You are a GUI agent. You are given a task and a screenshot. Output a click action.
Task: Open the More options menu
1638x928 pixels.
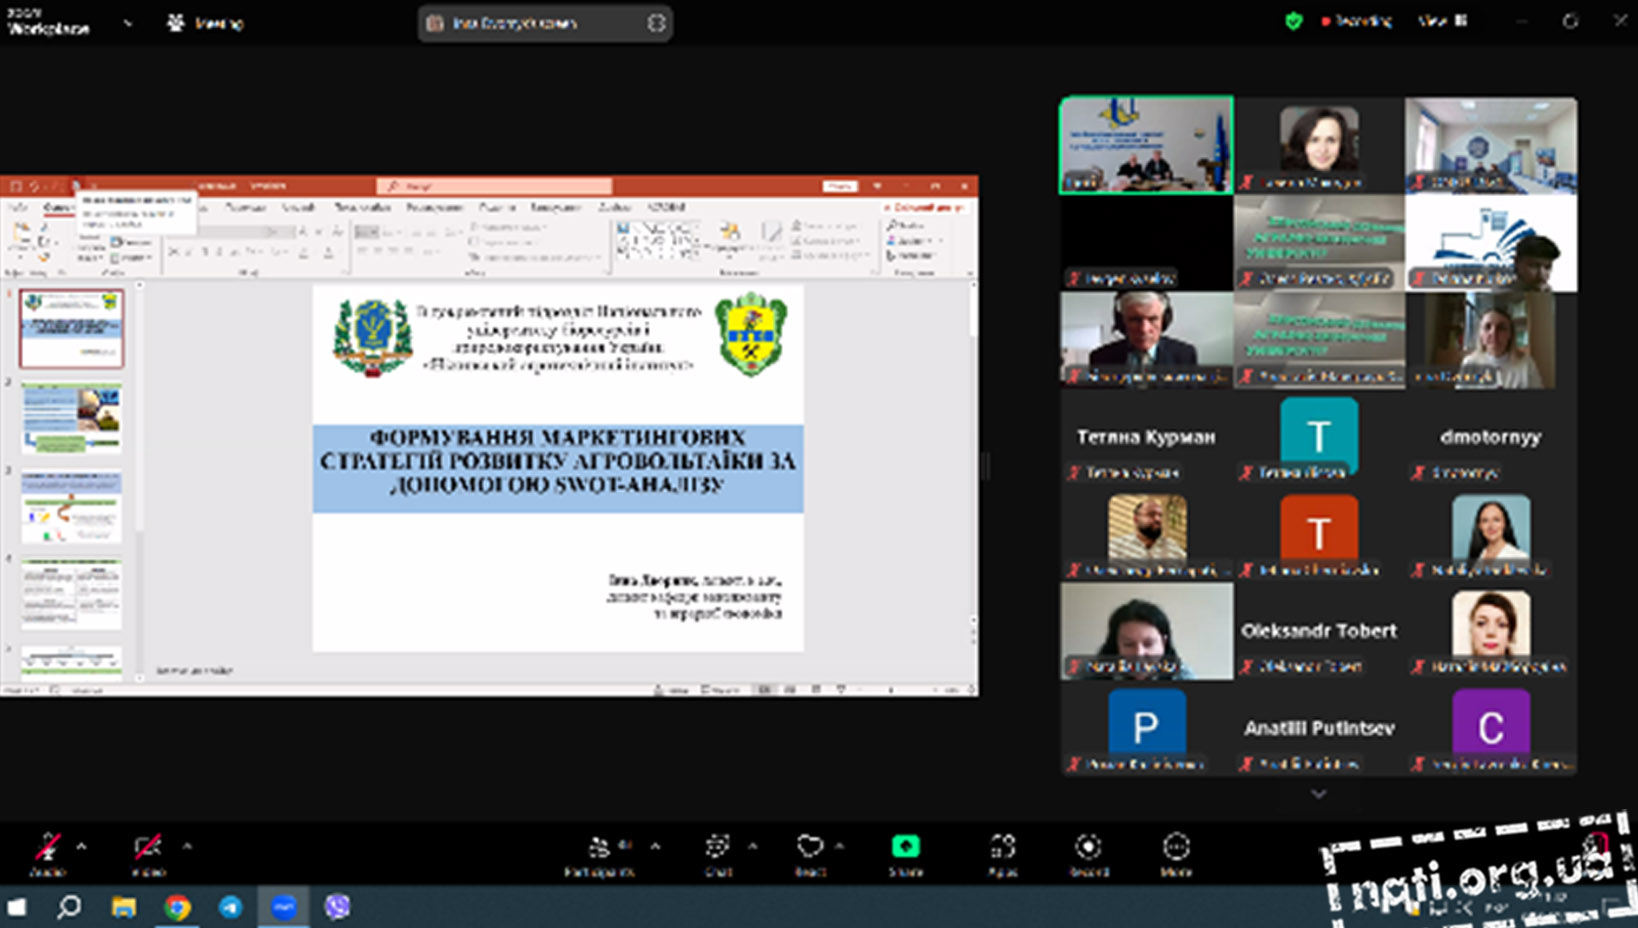point(1176,848)
